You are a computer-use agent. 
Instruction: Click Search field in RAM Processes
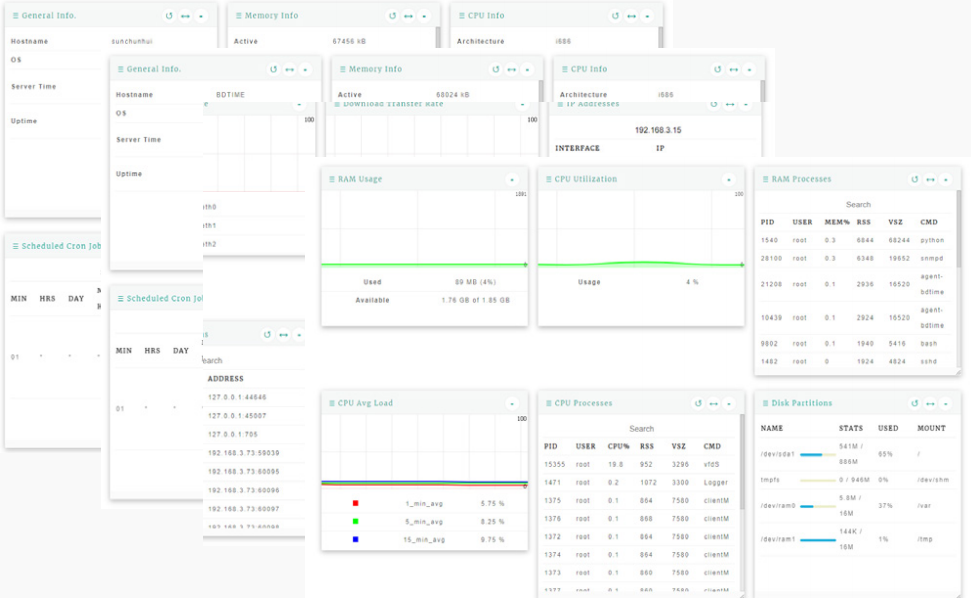tap(857, 204)
